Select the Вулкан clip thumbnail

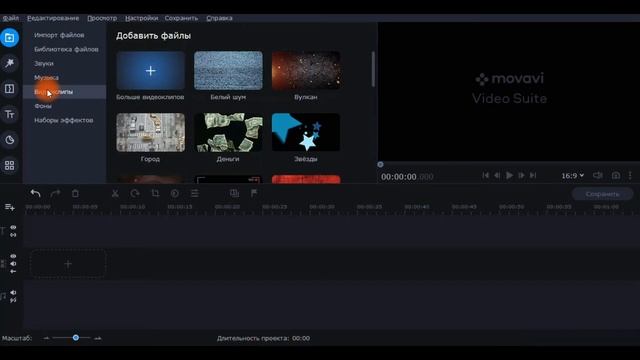(x=306, y=71)
